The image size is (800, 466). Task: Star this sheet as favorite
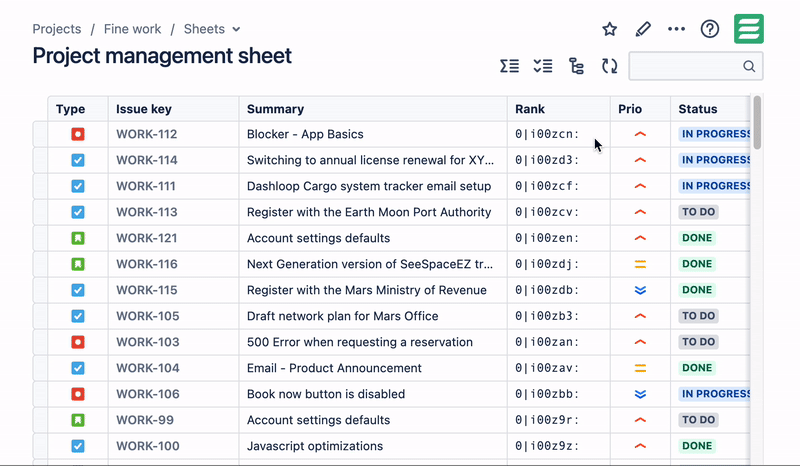[x=609, y=29]
